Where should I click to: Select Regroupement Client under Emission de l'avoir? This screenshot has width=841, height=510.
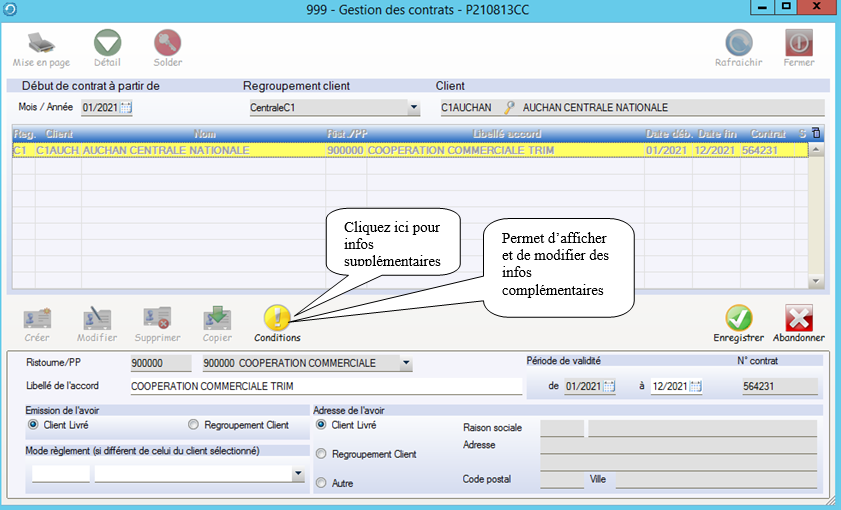tap(194, 425)
